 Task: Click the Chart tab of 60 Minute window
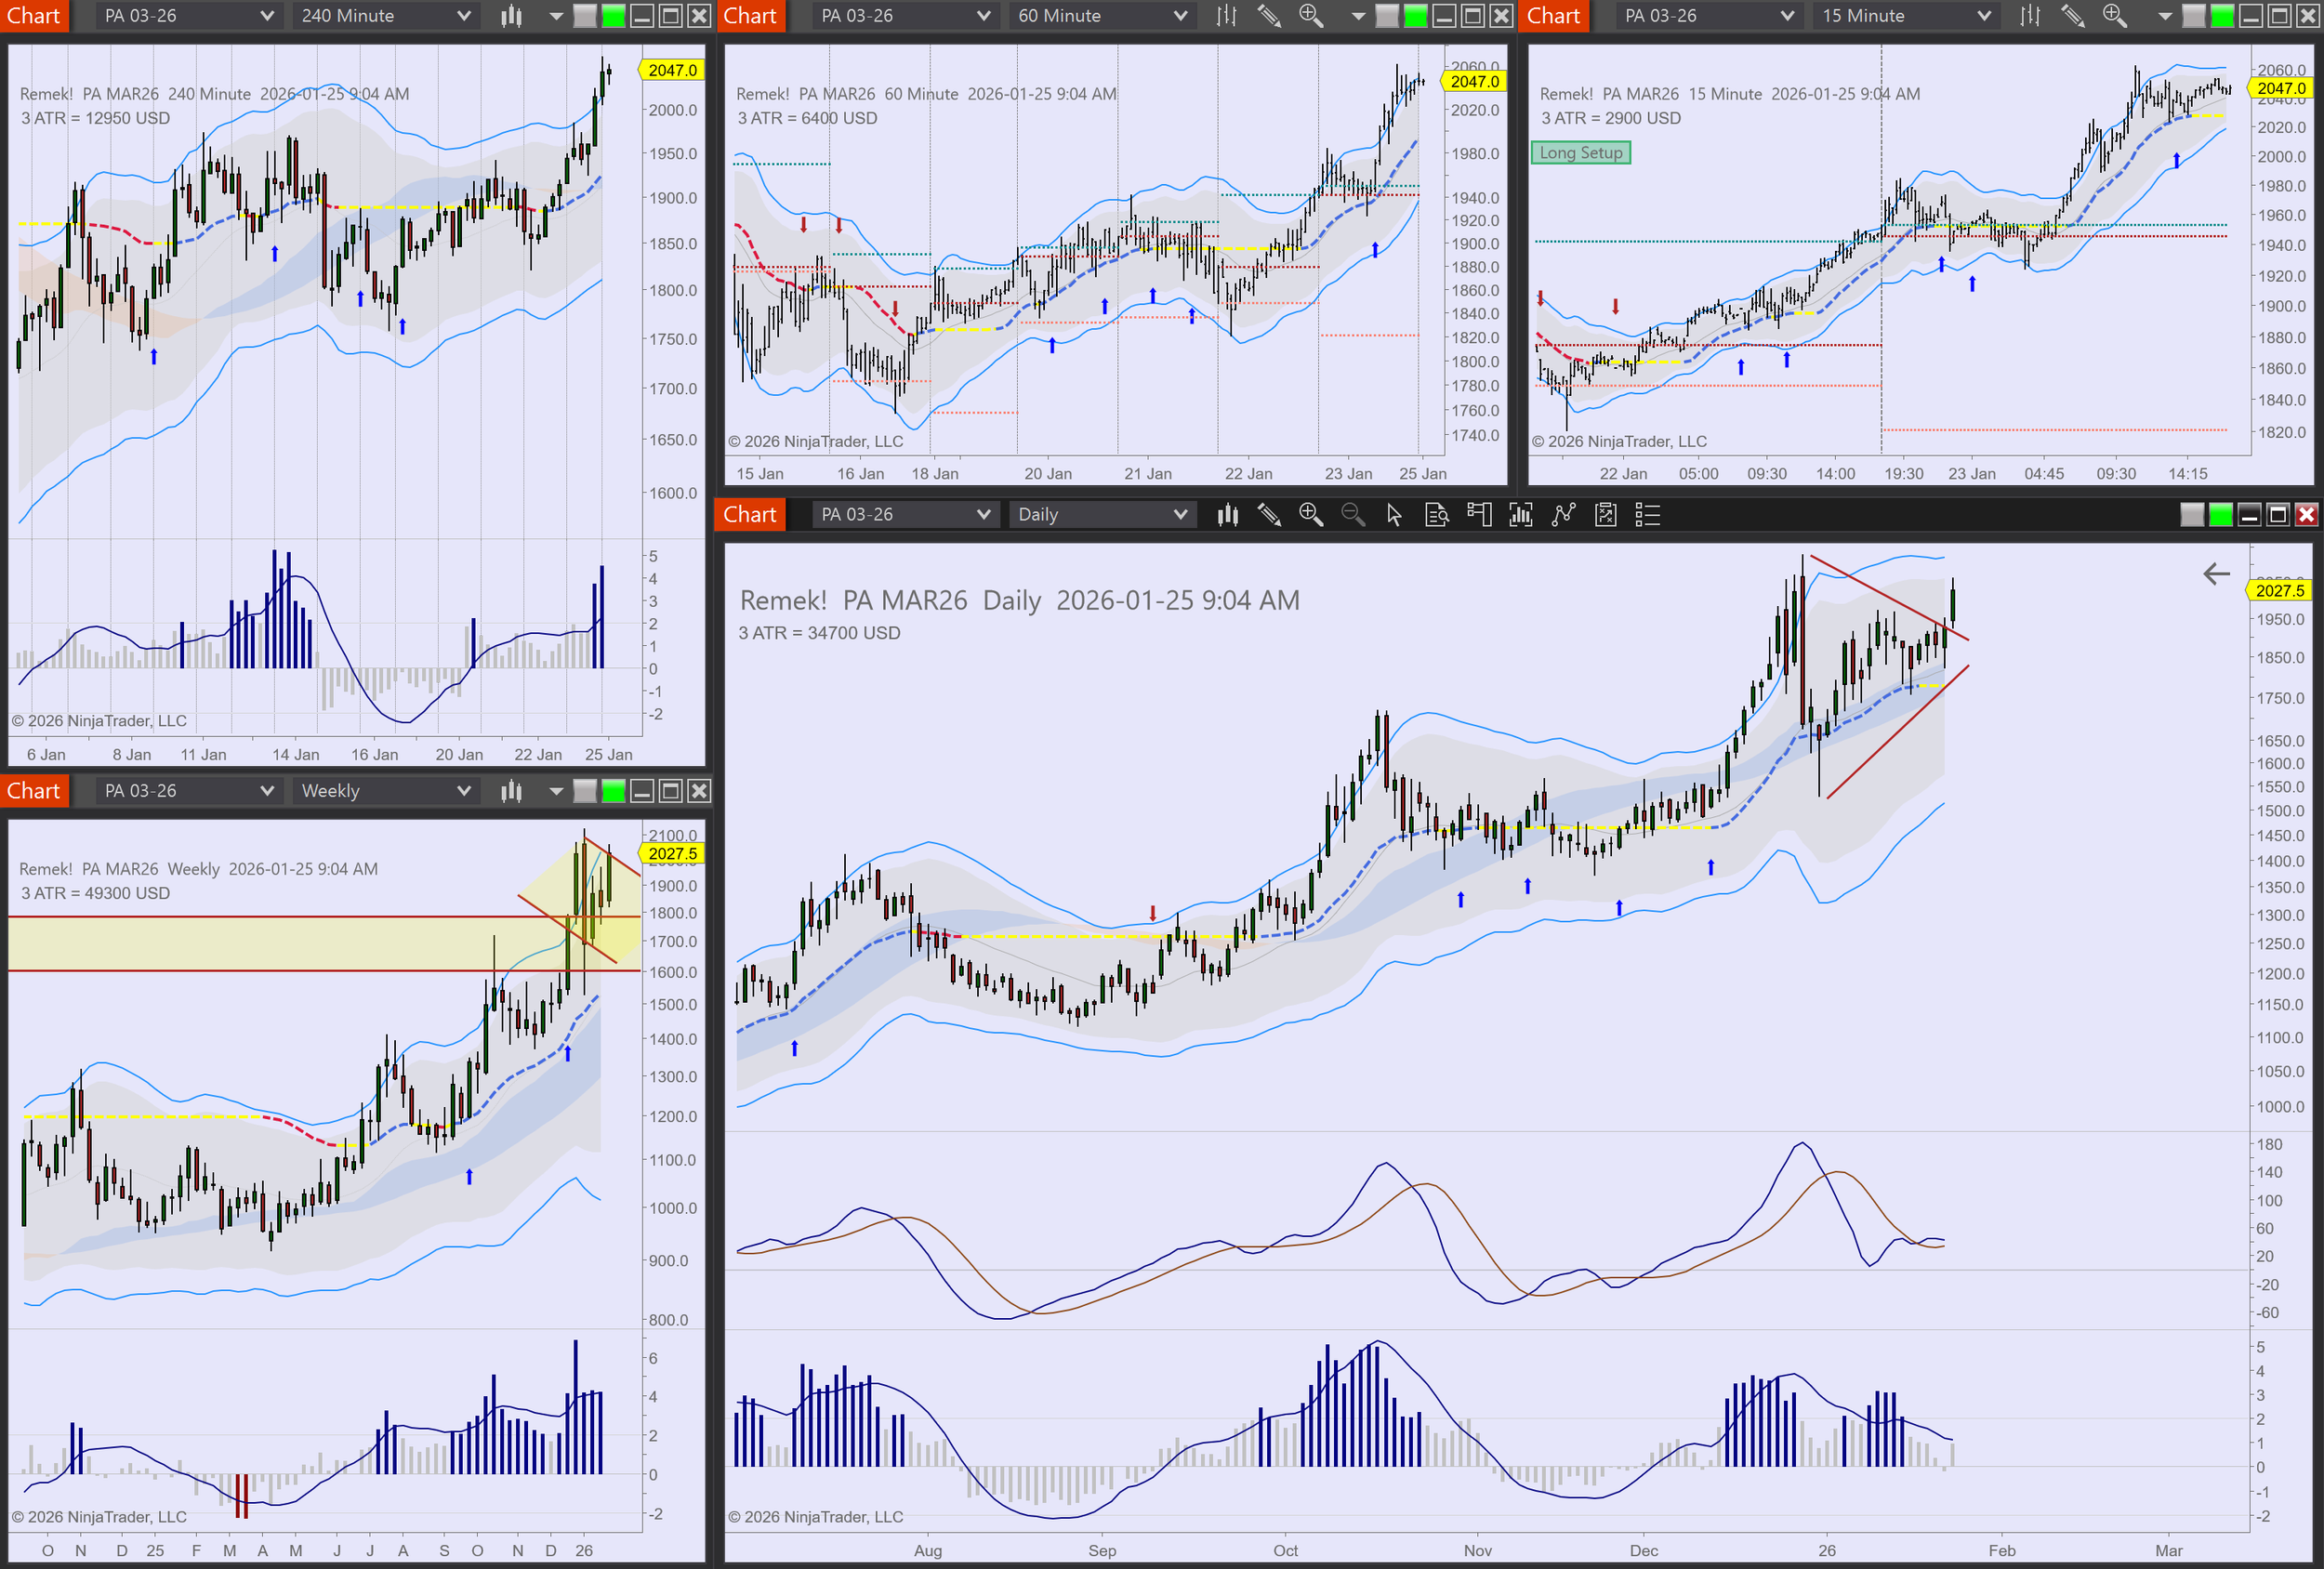click(750, 16)
